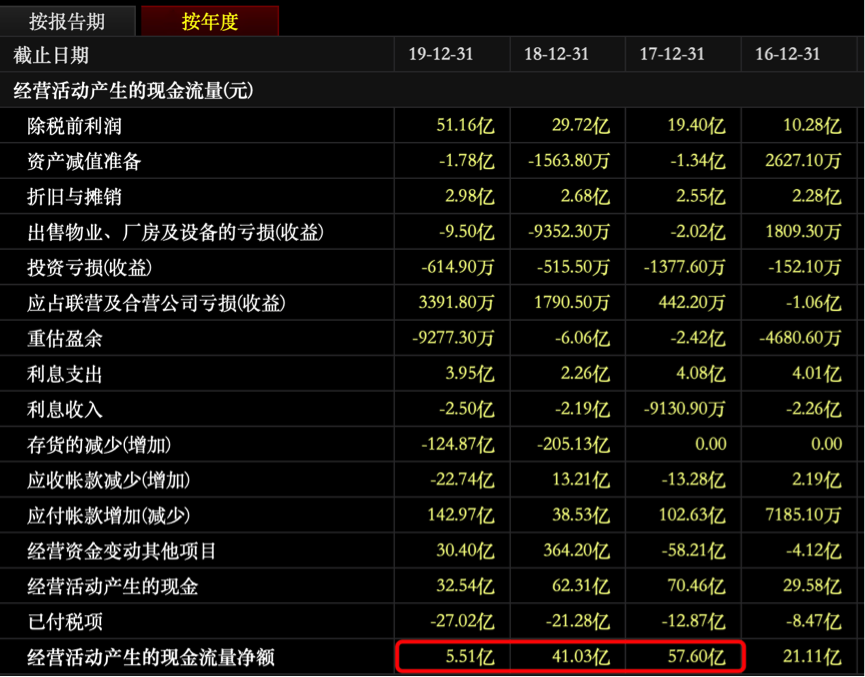Screen dimensions: 865x677
Task: Select the 16-12-31 column header
Action: coord(787,54)
